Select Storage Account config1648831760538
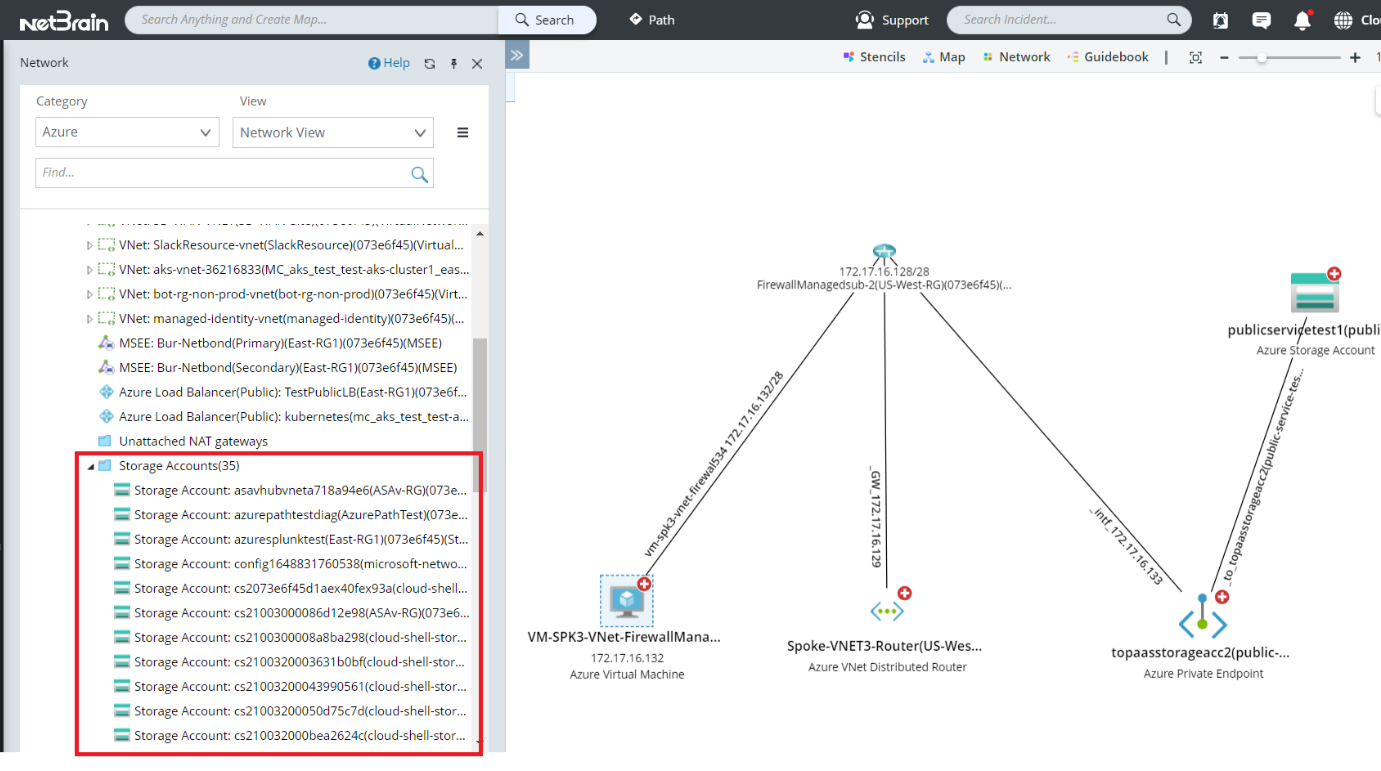 (291, 564)
